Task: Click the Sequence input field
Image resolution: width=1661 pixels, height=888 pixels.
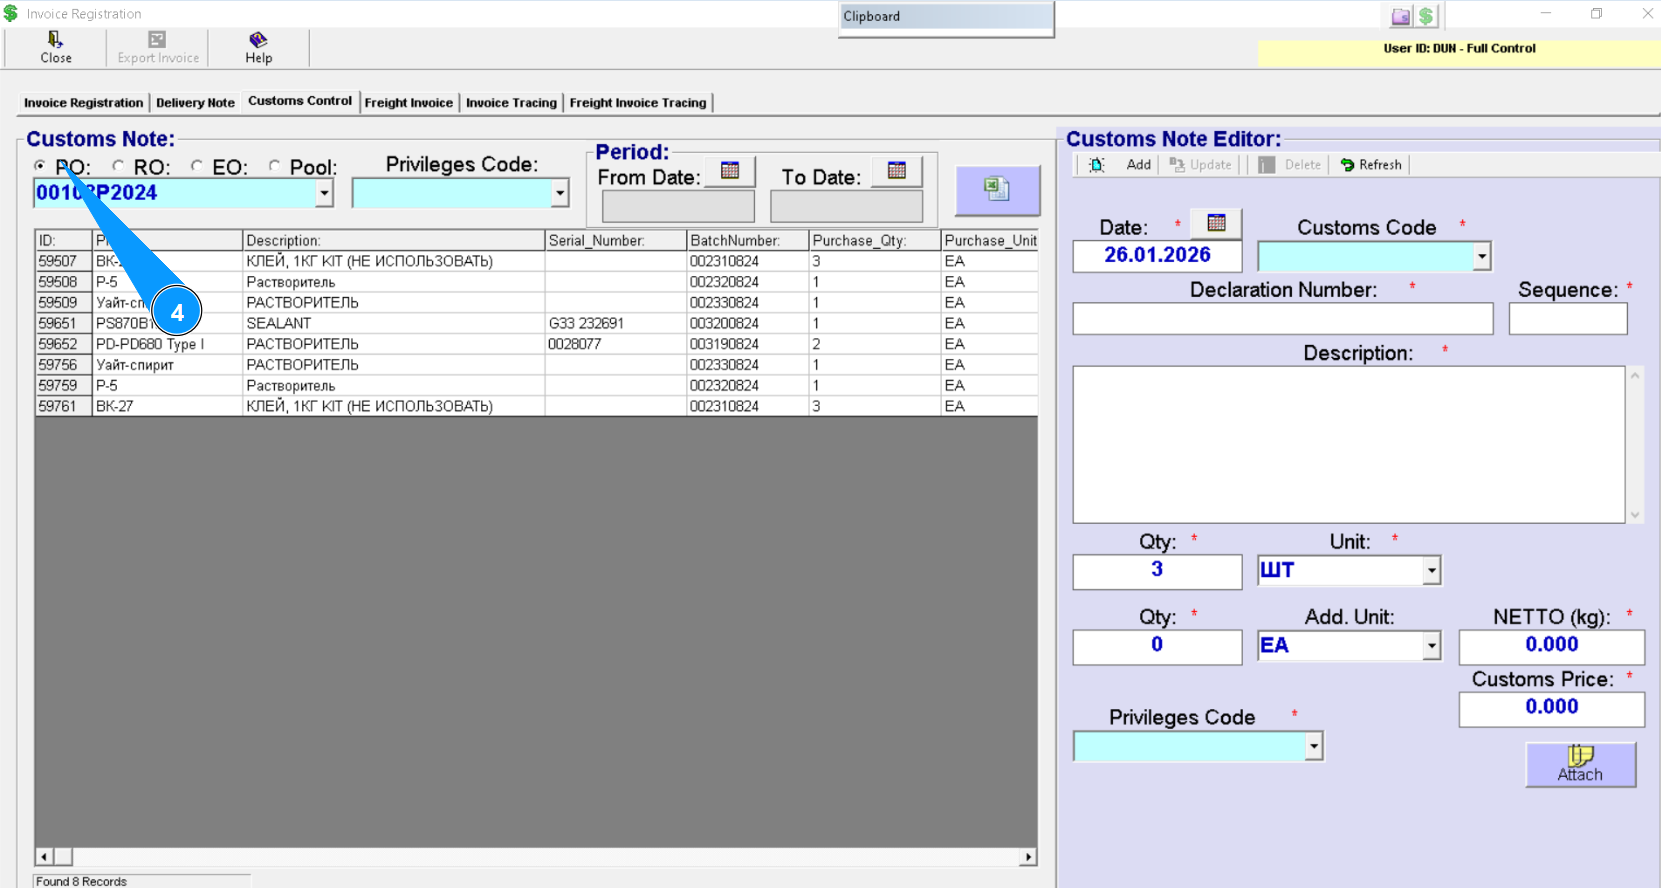Action: pyautogui.click(x=1568, y=319)
